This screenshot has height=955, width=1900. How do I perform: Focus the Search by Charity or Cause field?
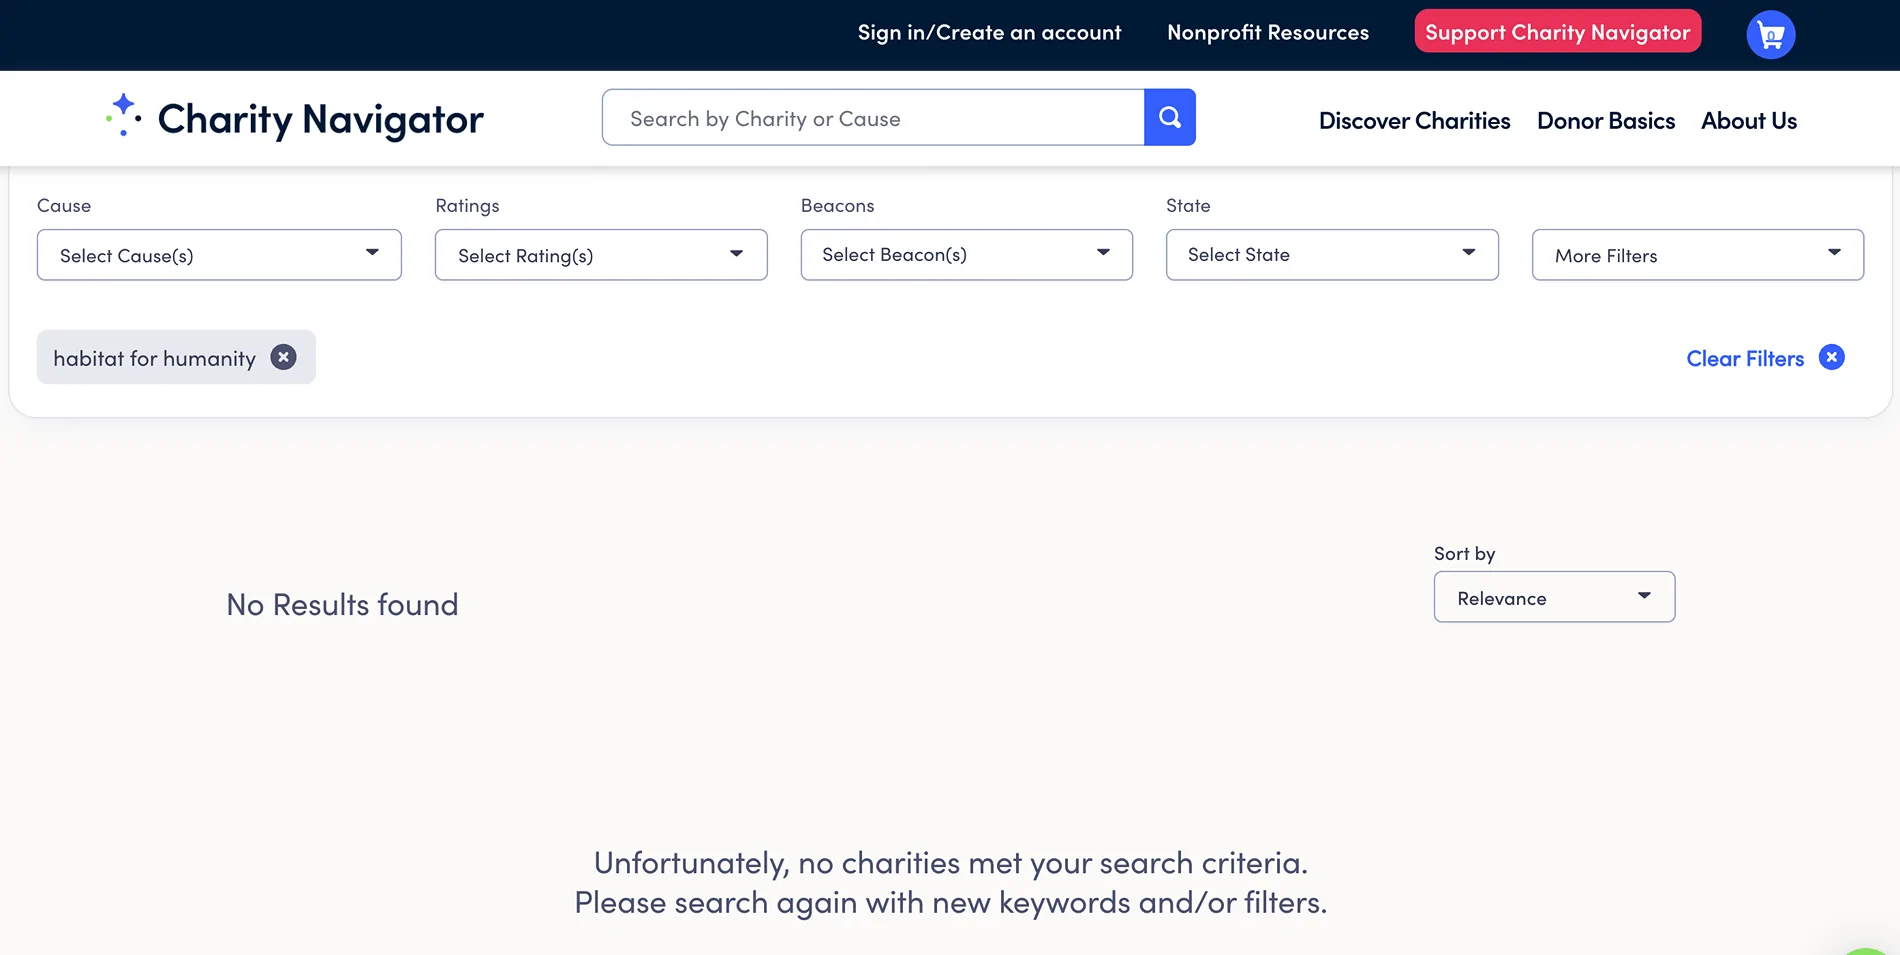(x=873, y=118)
